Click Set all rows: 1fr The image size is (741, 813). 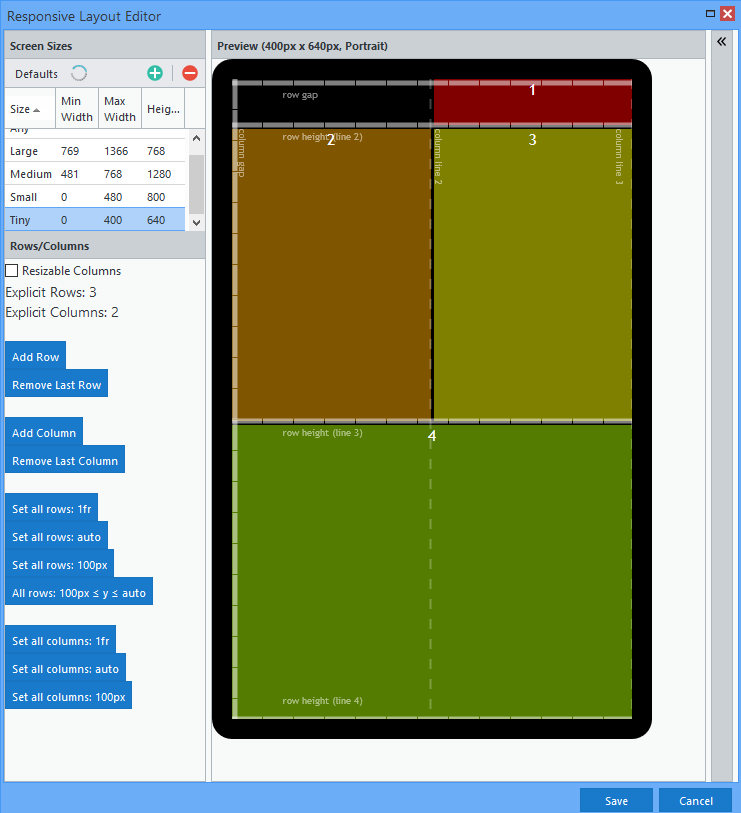(x=51, y=509)
